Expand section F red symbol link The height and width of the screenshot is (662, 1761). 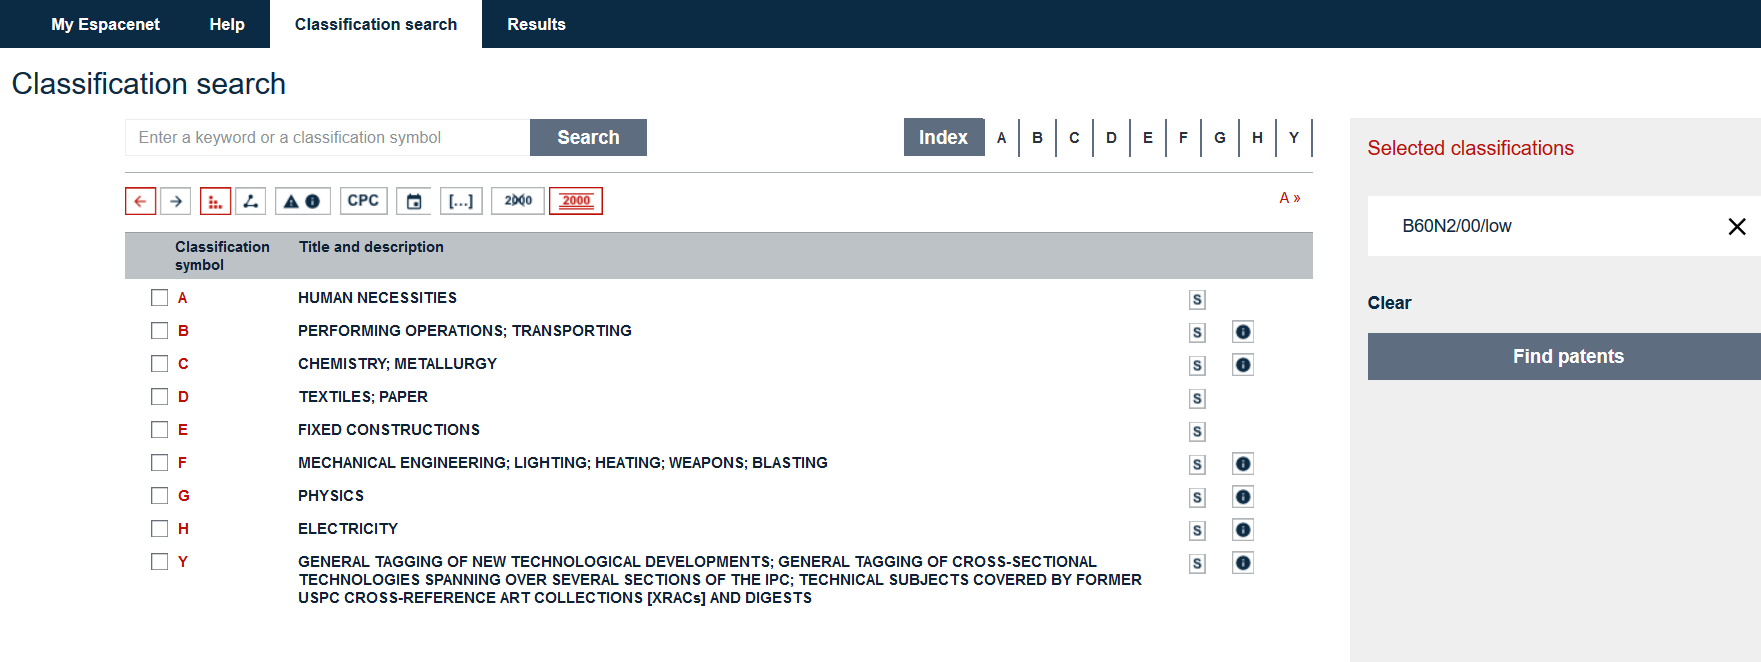183,463
